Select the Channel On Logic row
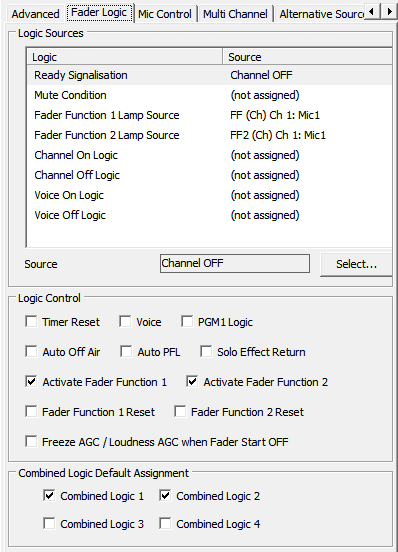This screenshot has height=552, width=398. click(210, 155)
